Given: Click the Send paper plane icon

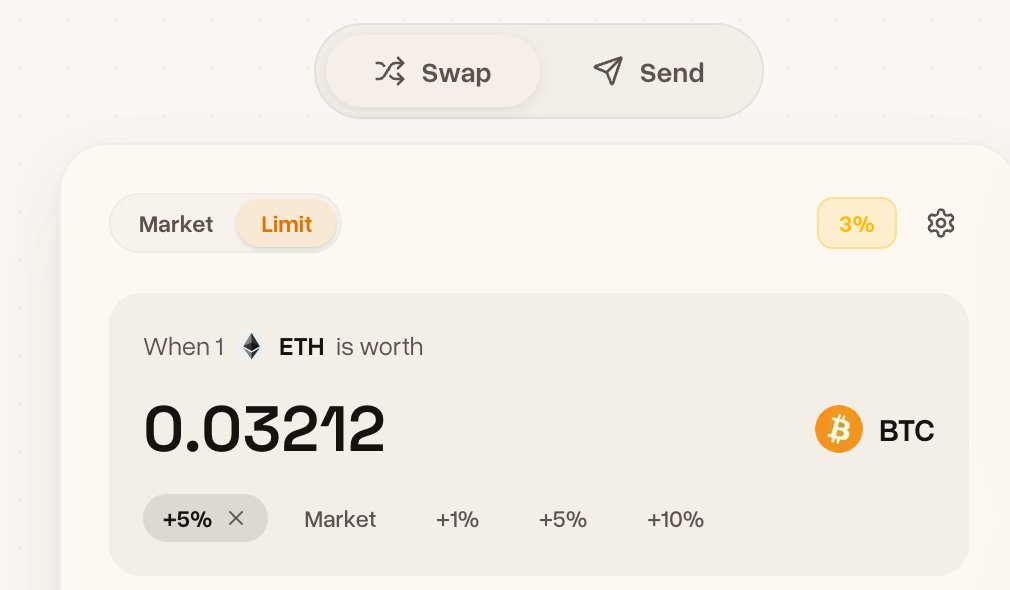Looking at the screenshot, I should coord(608,72).
